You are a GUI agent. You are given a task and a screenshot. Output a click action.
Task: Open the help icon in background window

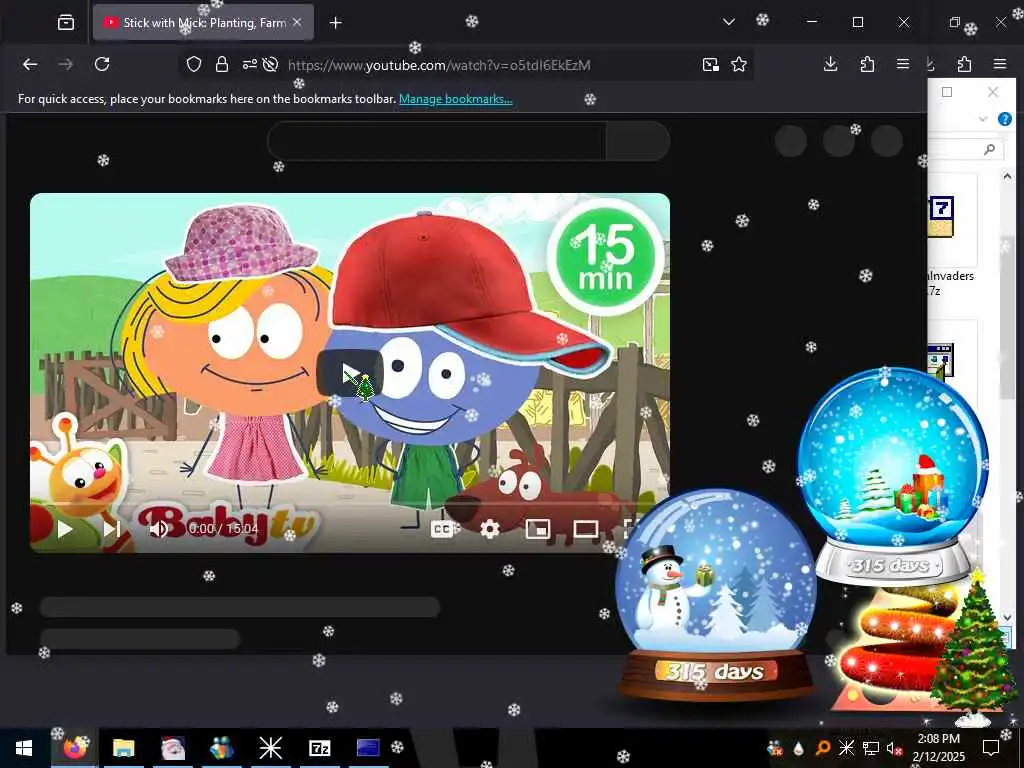click(x=1004, y=119)
